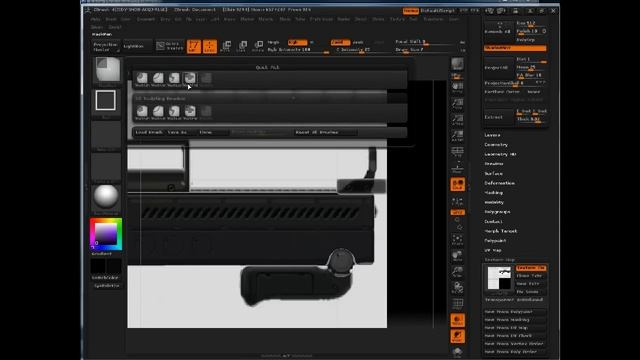Toggle the orange Zadd button
Viewport: 640px width, 360px height.
pyautogui.click(x=340, y=42)
